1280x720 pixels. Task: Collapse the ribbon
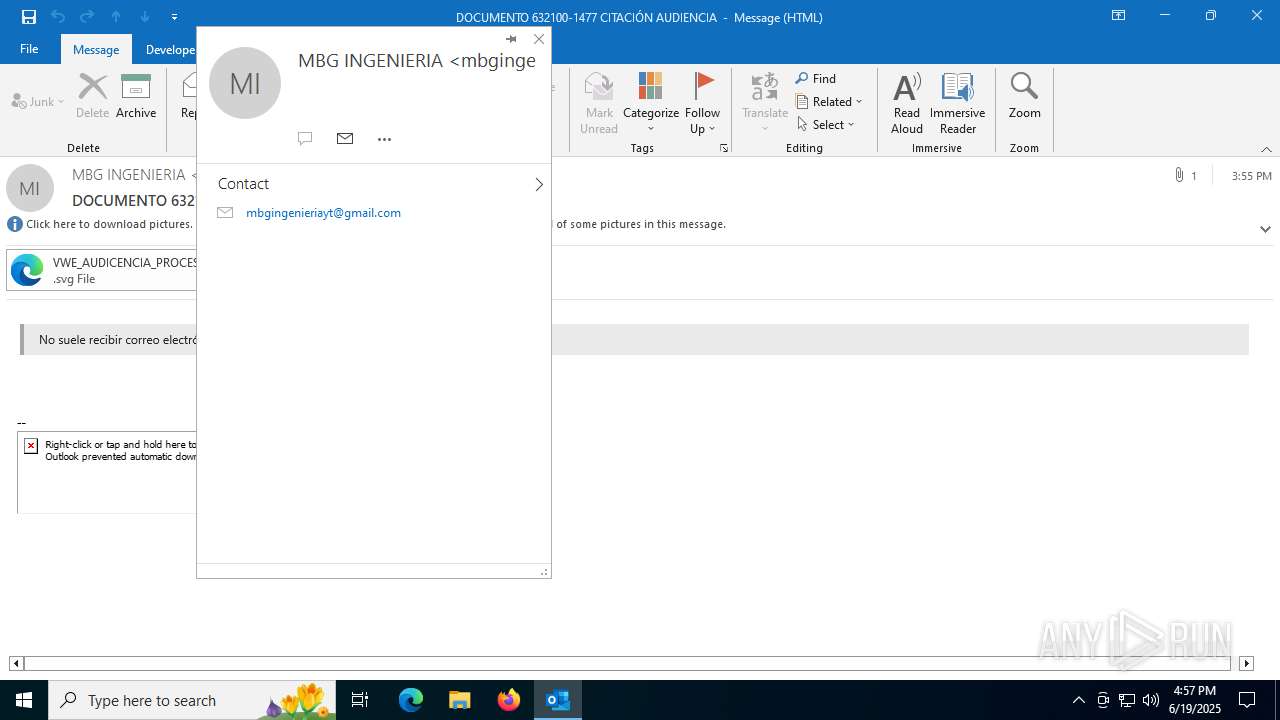pos(1266,149)
